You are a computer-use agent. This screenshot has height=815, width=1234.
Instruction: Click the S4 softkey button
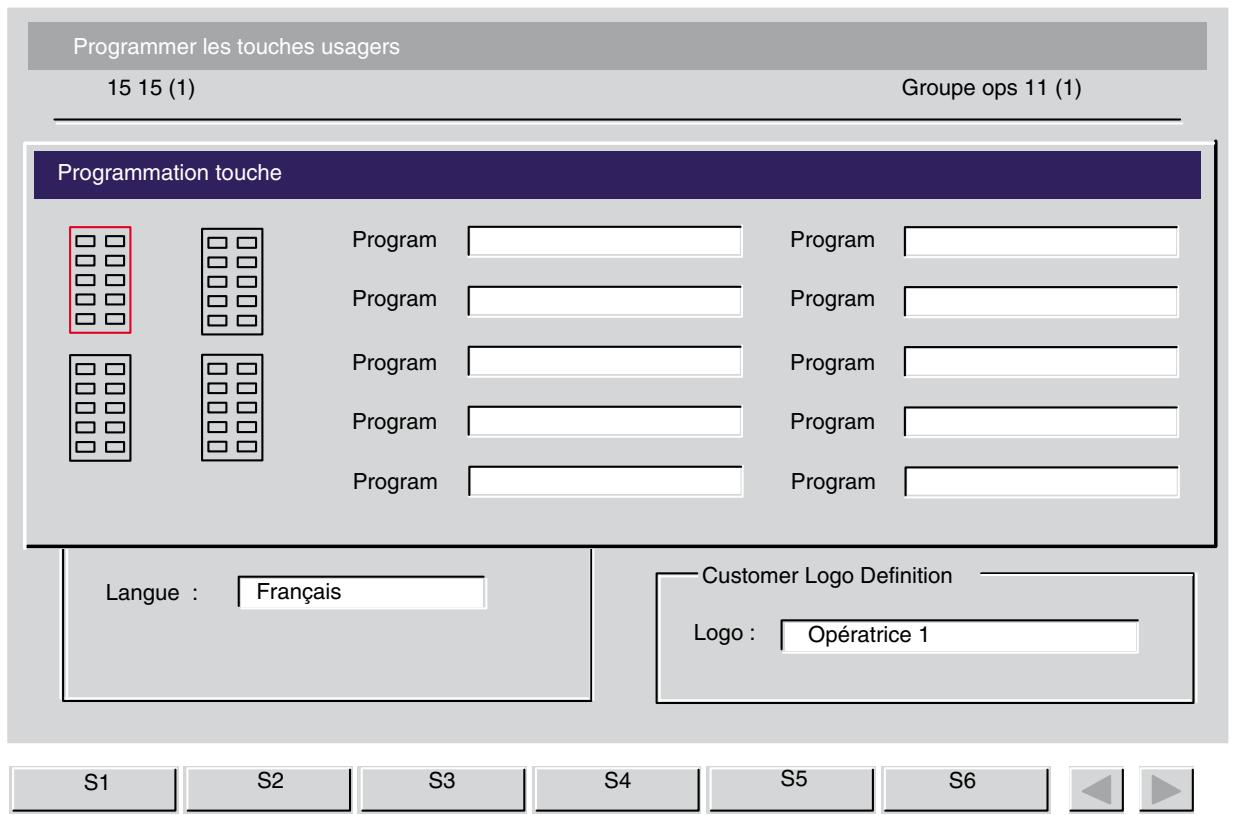tap(618, 788)
